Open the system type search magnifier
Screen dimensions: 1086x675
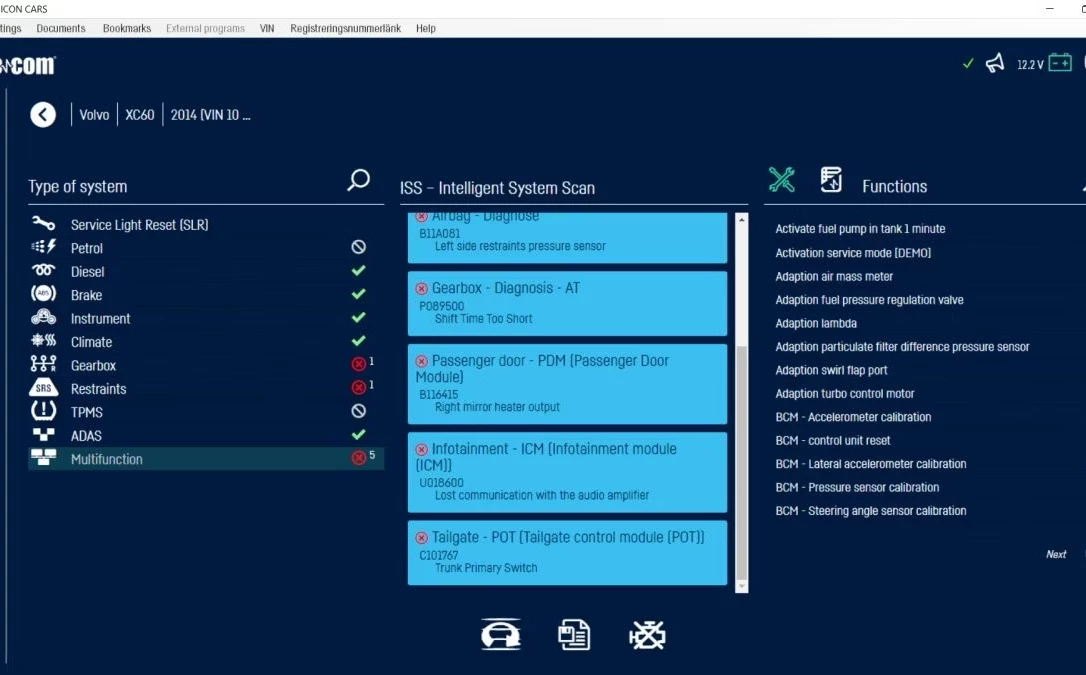pos(358,180)
